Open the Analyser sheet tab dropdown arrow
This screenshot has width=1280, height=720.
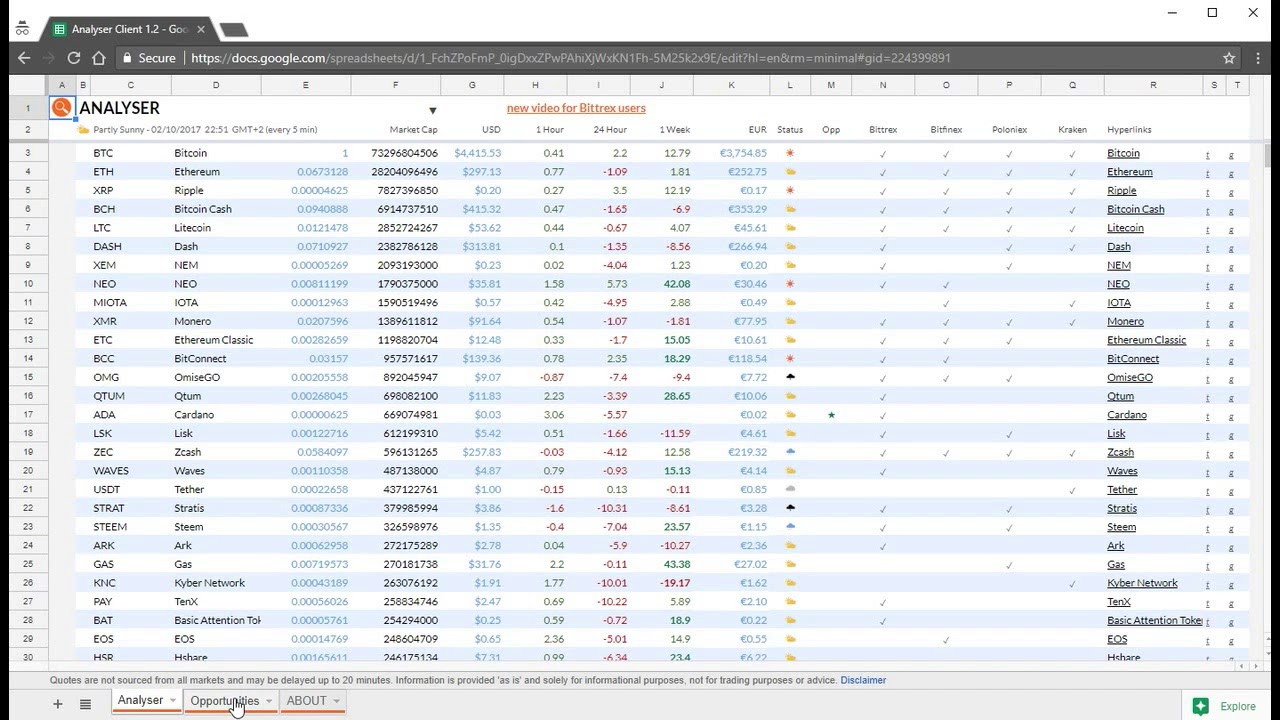click(173, 701)
